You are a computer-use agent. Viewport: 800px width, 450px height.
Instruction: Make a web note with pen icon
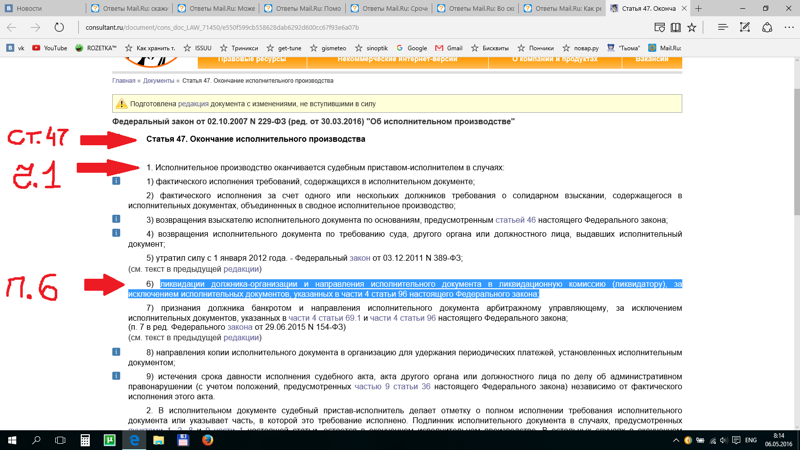(745, 28)
